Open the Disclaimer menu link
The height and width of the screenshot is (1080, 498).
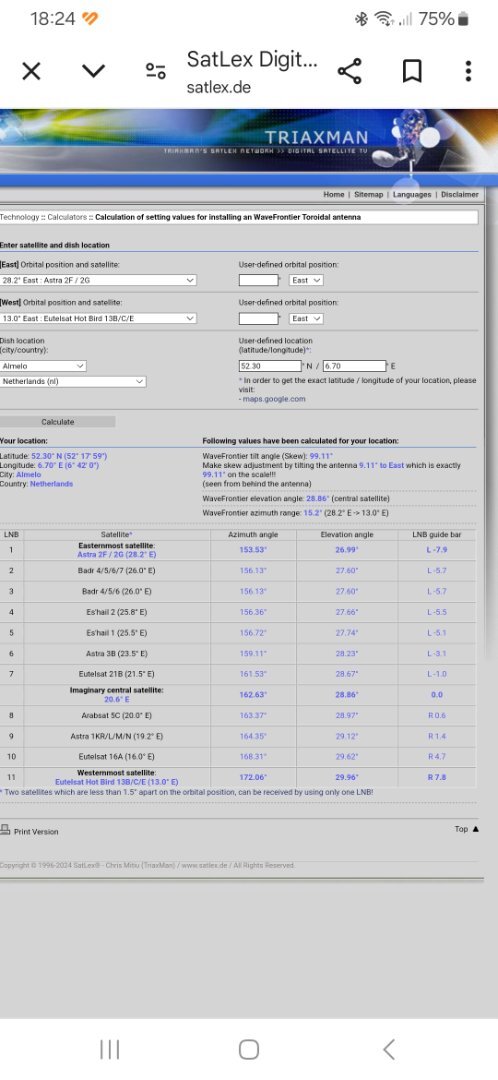click(459, 194)
